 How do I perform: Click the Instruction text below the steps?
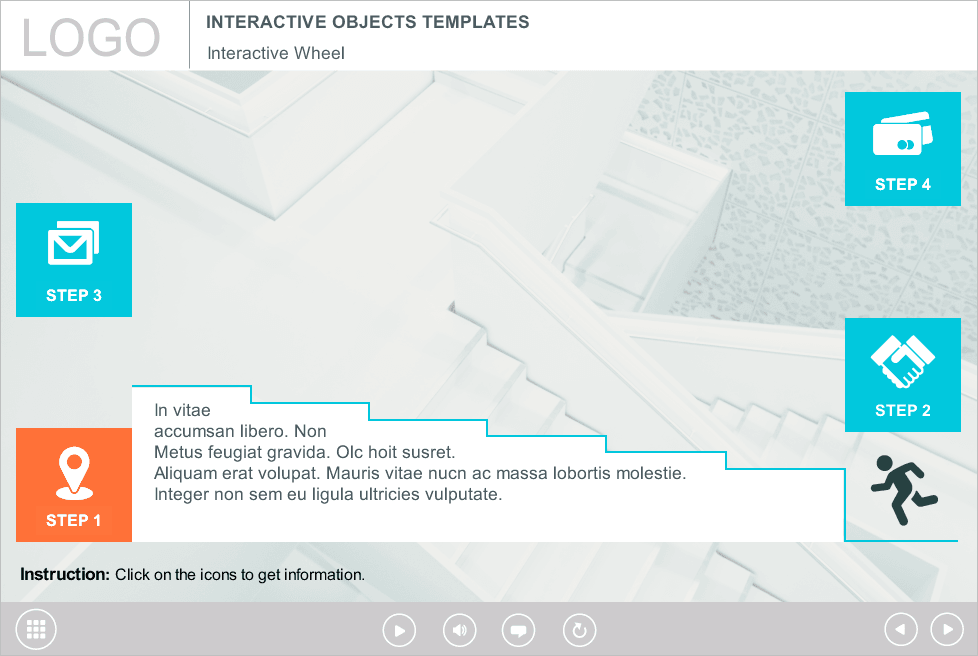192,575
